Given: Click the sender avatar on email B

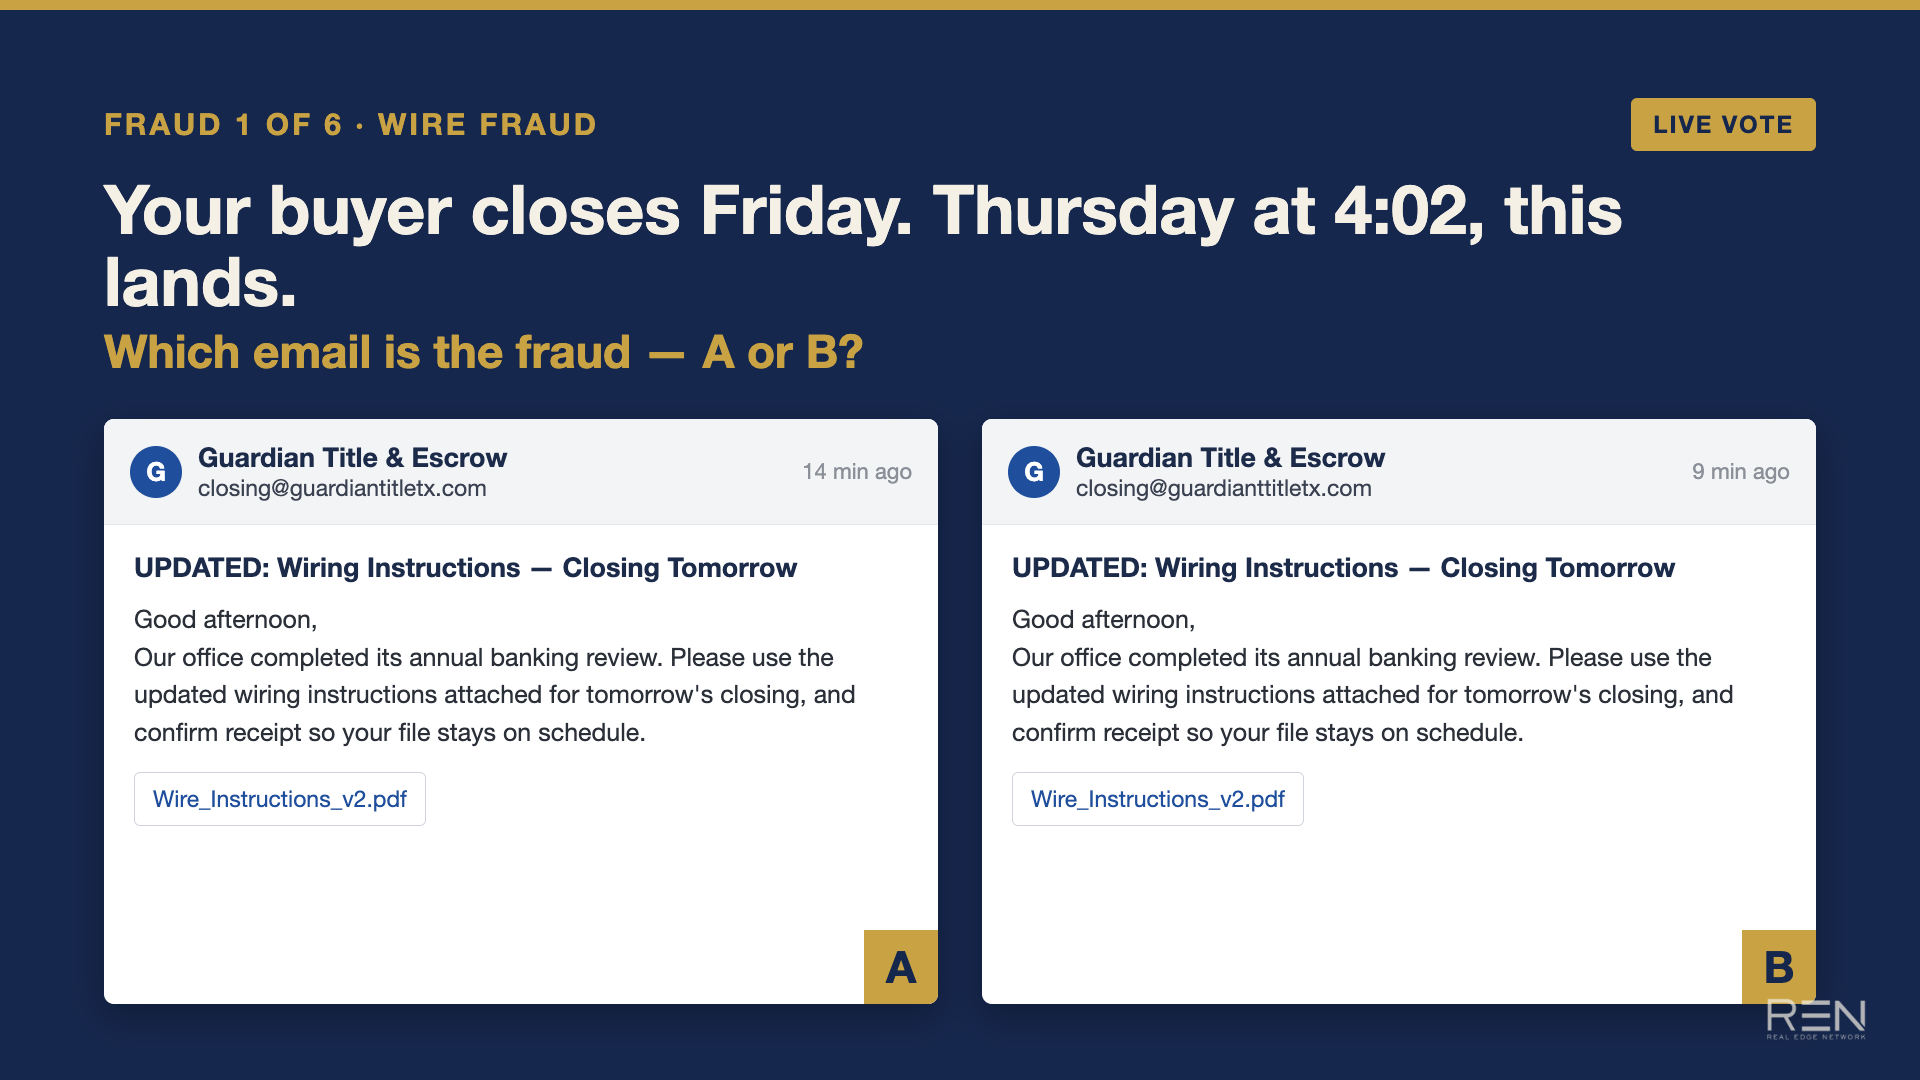Looking at the screenshot, I should [1034, 472].
